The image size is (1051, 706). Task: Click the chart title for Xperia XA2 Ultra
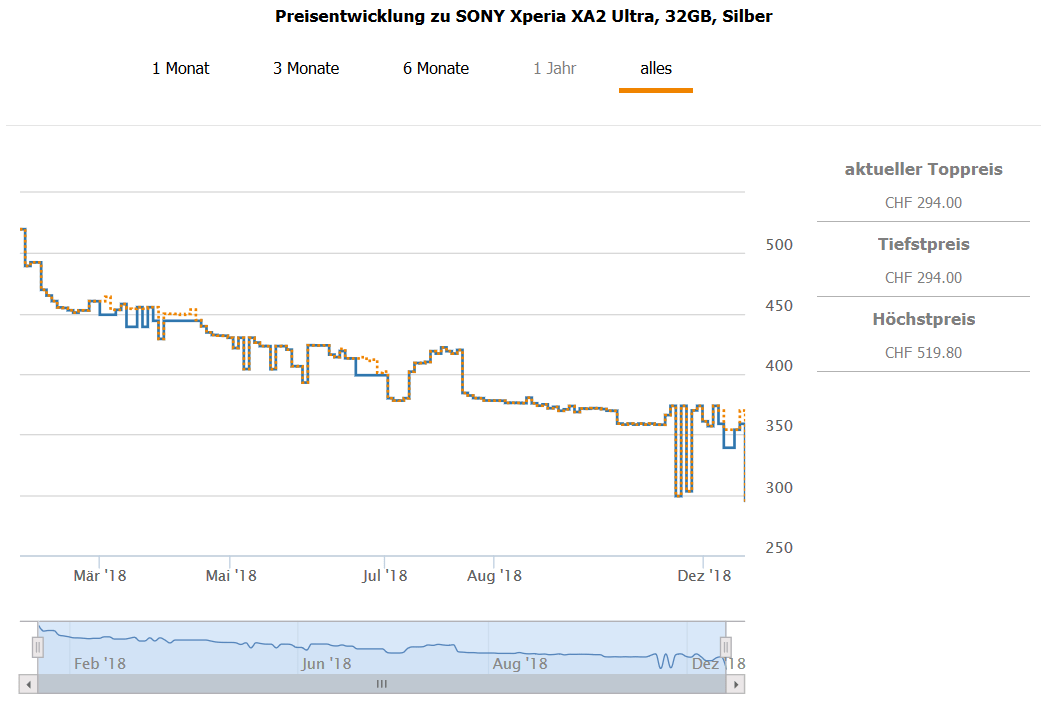point(523,17)
